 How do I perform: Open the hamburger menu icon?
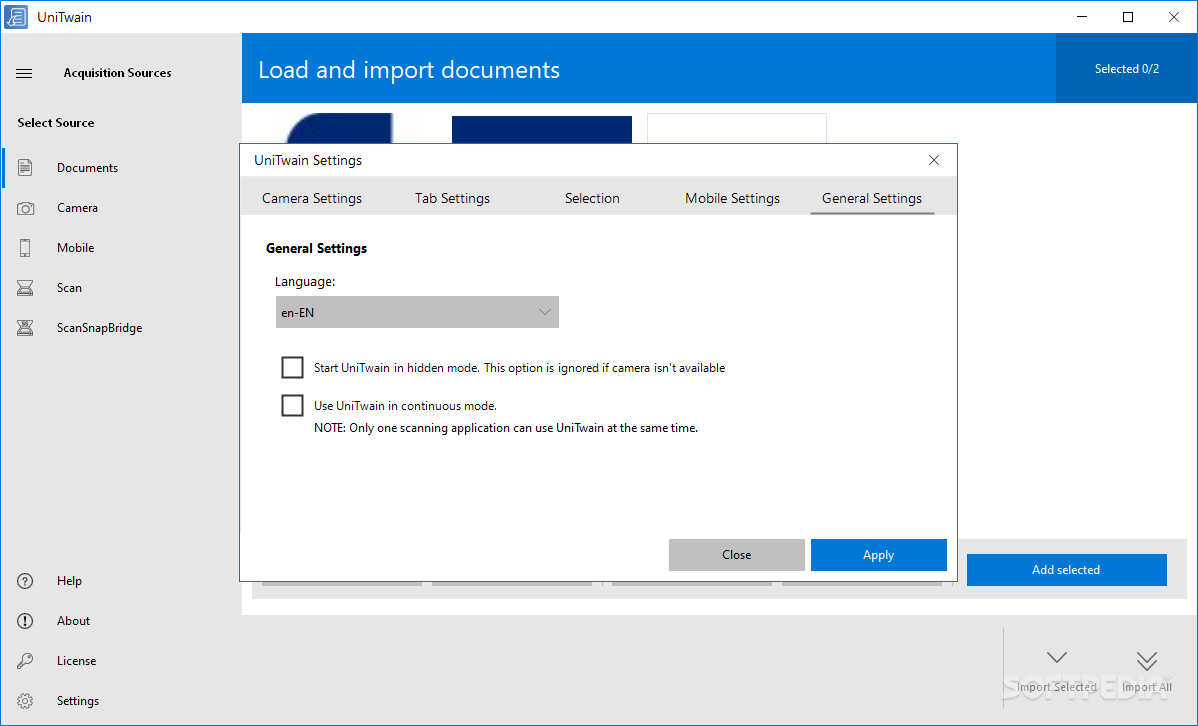click(24, 73)
